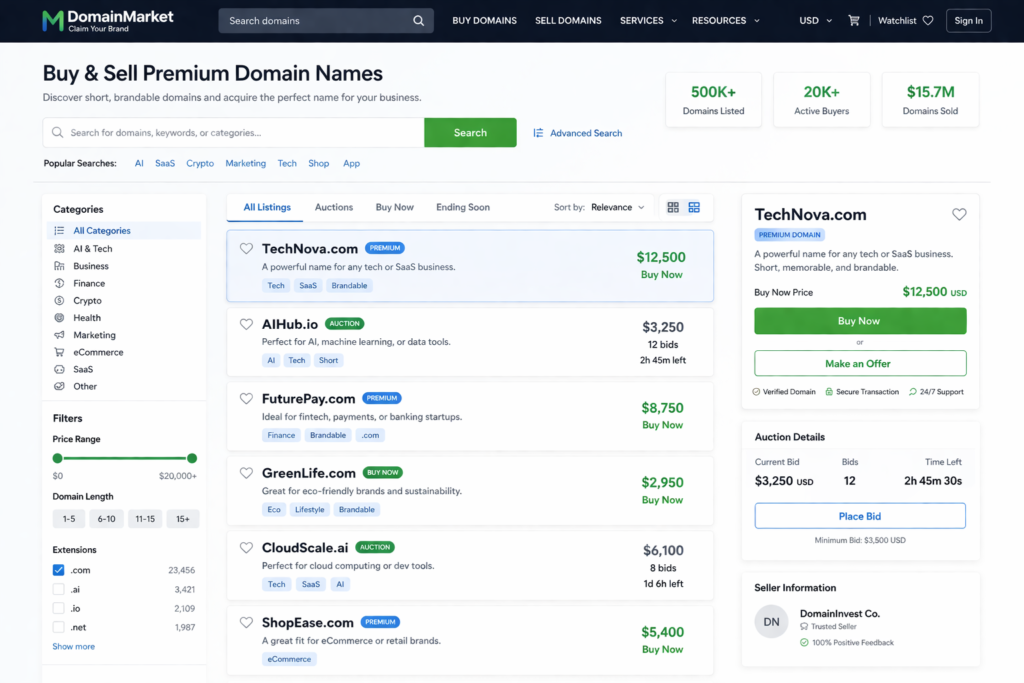The height and width of the screenshot is (683, 1024).
Task: Click the Business category icon
Action: (59, 266)
